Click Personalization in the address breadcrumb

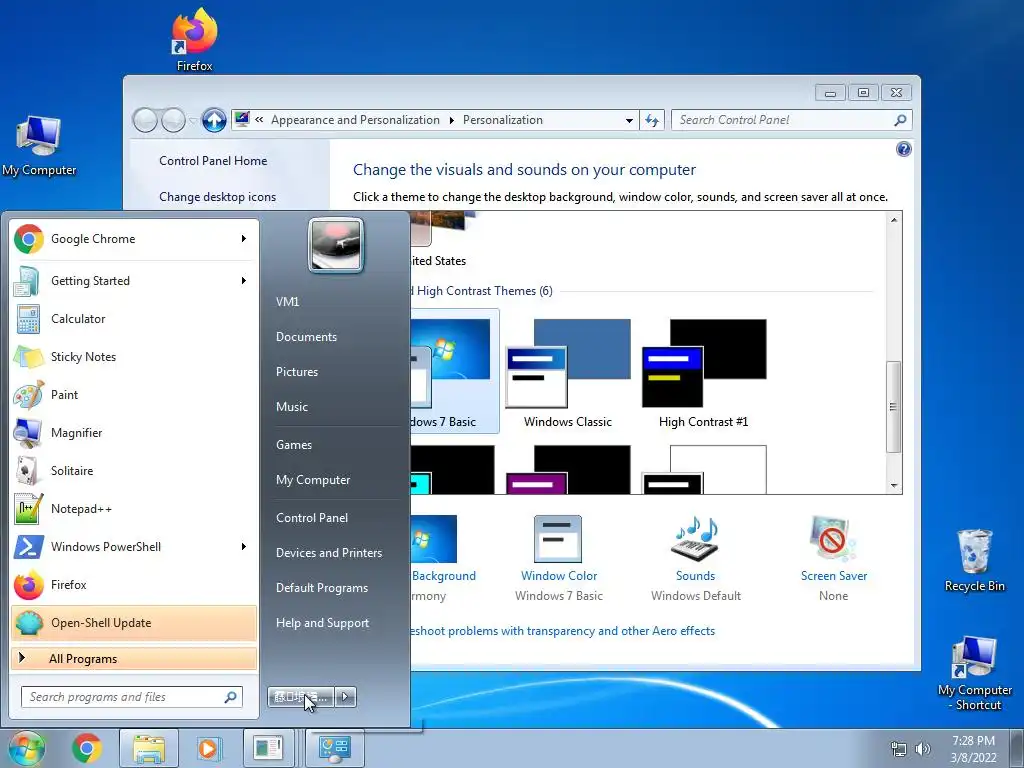(x=503, y=120)
